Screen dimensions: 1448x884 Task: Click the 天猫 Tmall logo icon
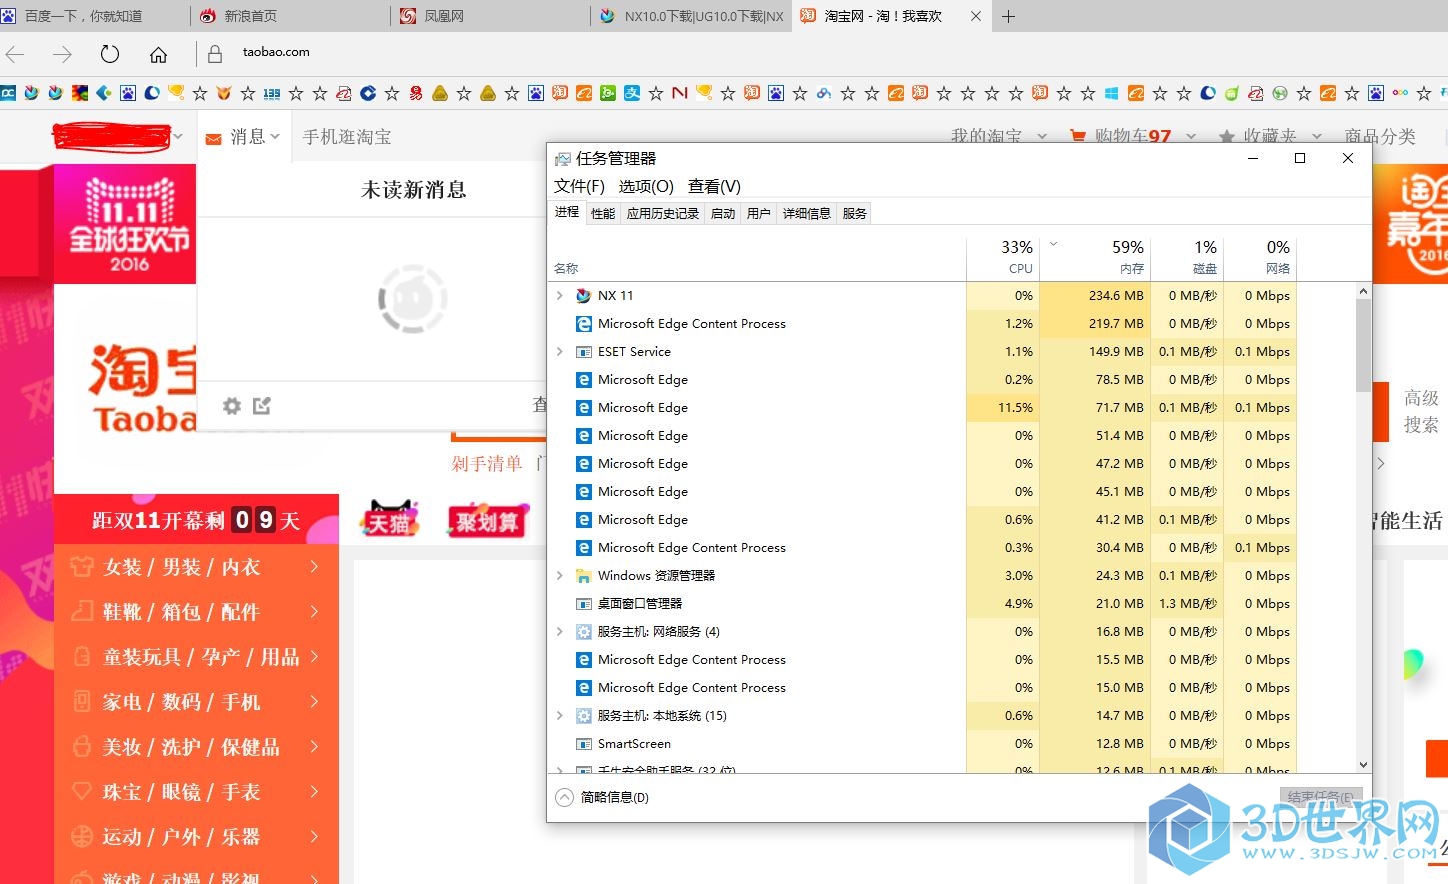click(389, 518)
